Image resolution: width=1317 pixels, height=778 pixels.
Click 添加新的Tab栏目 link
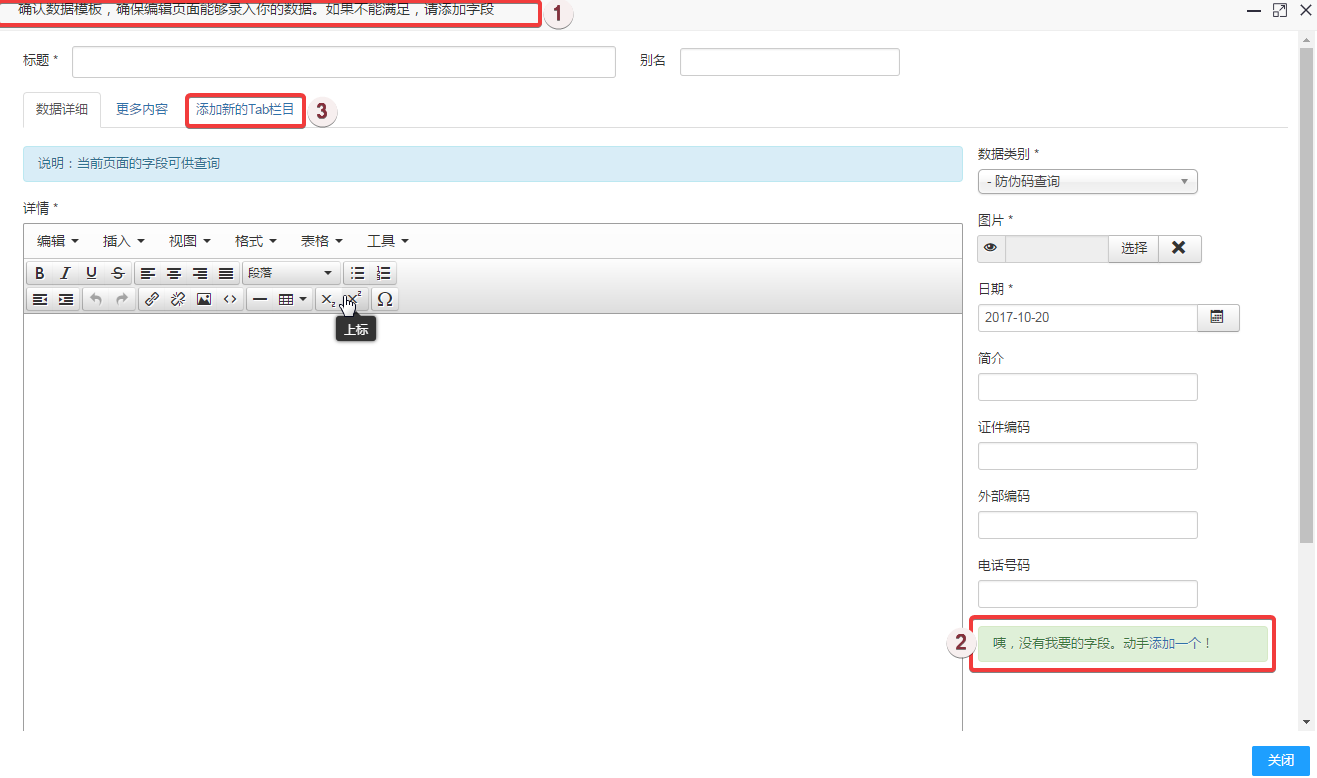246,110
